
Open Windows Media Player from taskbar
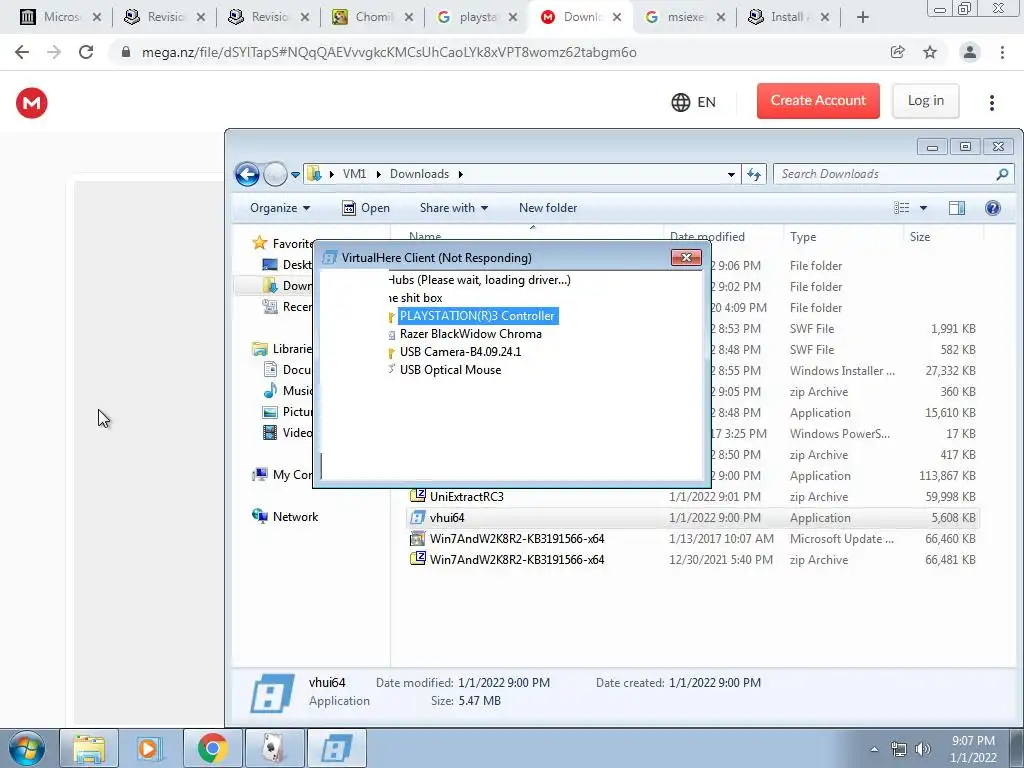150,748
